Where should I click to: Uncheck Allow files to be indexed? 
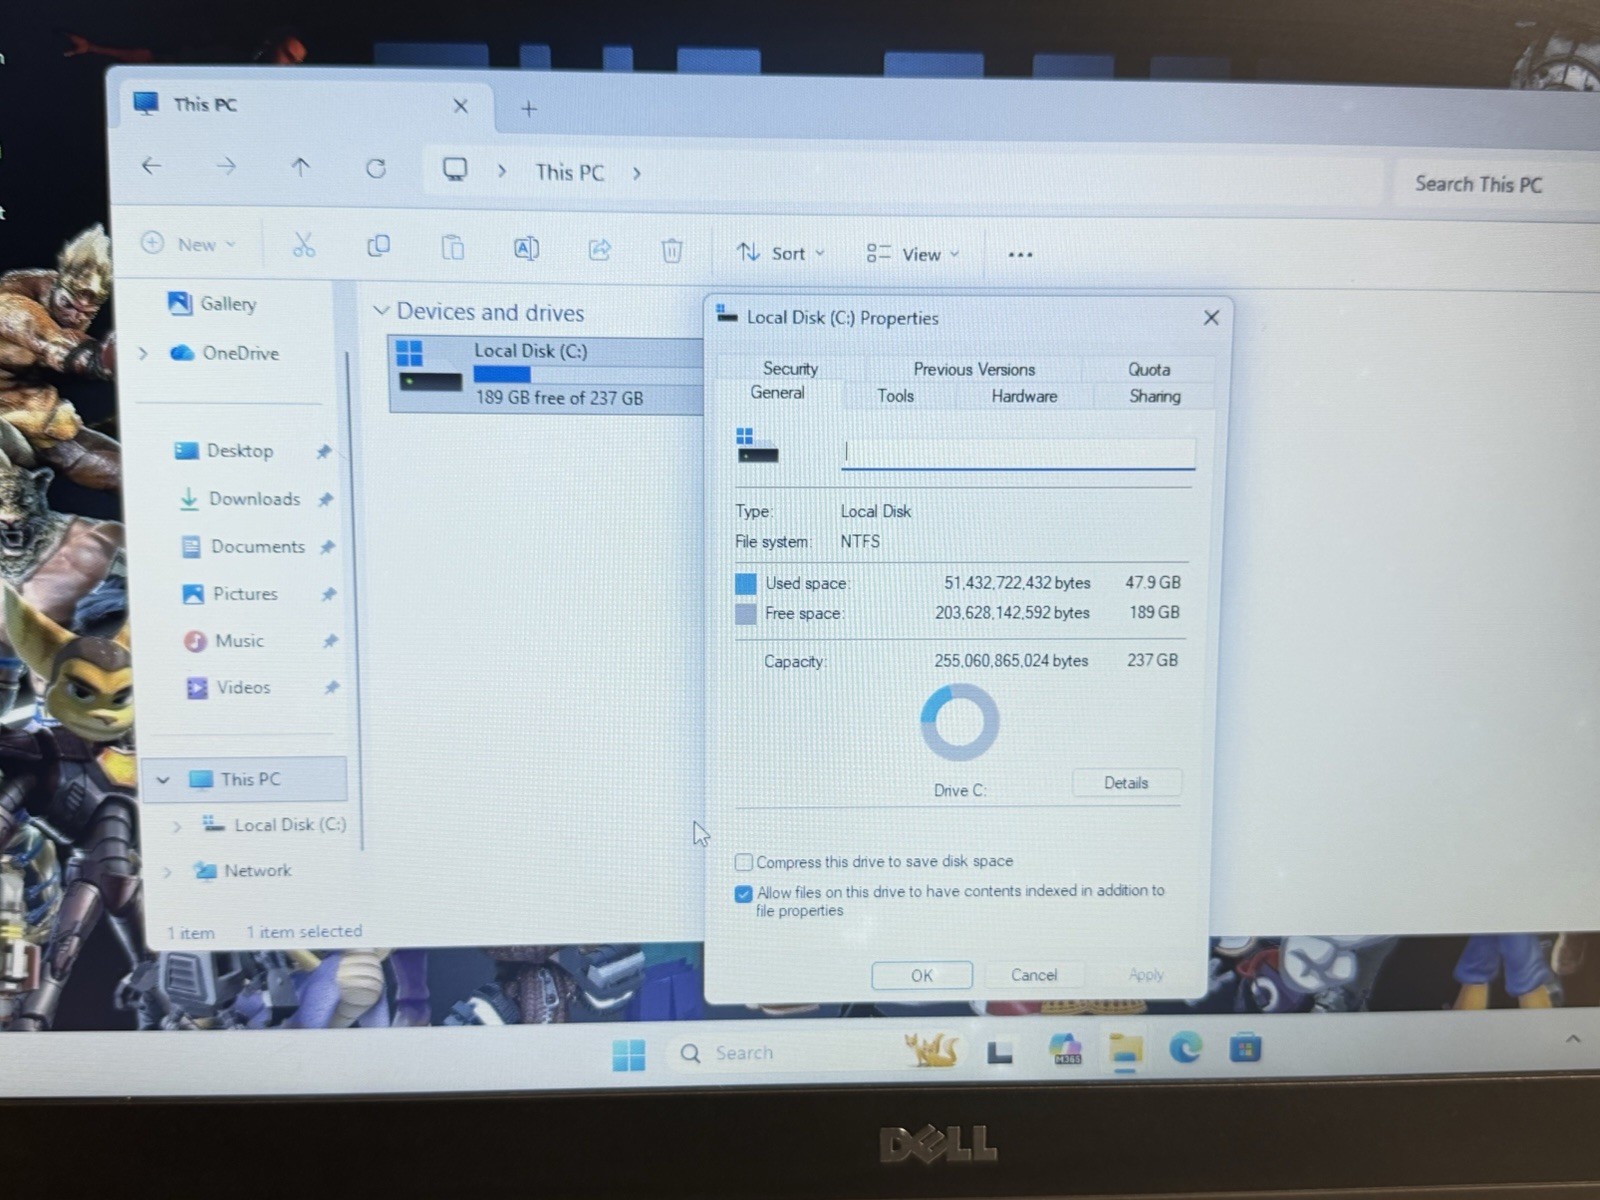pyautogui.click(x=743, y=894)
